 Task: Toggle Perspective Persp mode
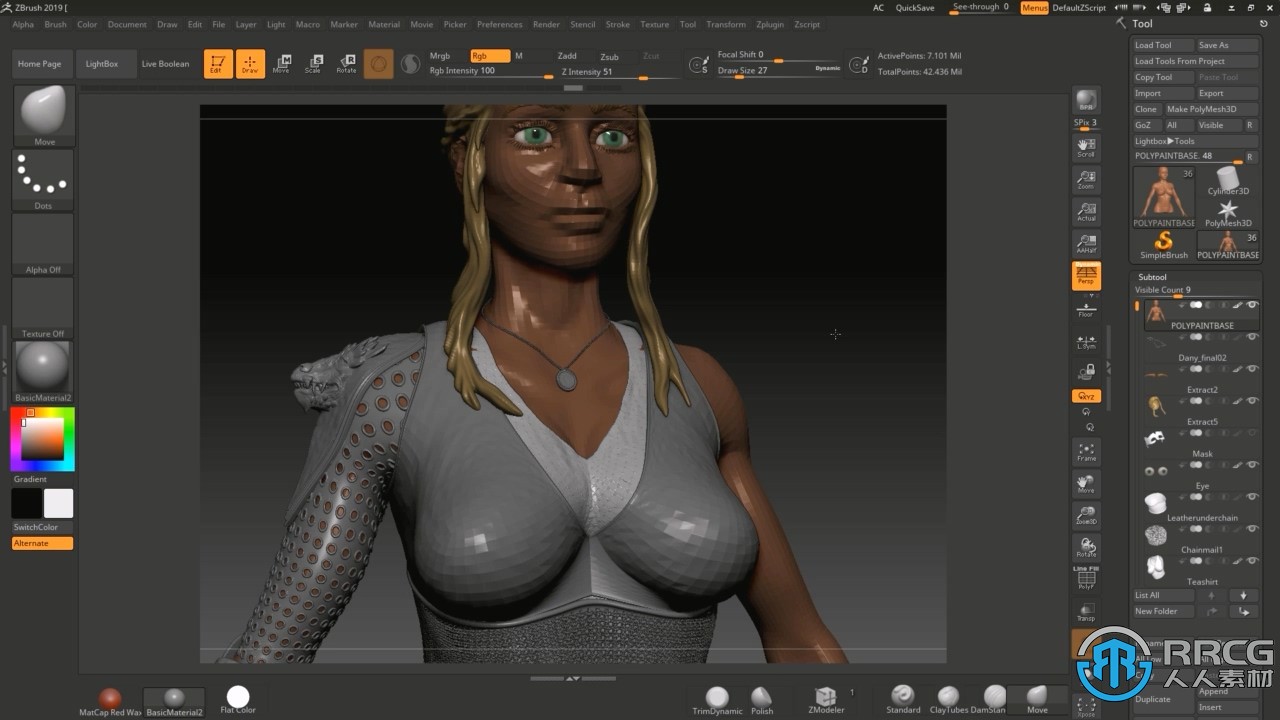1086,276
